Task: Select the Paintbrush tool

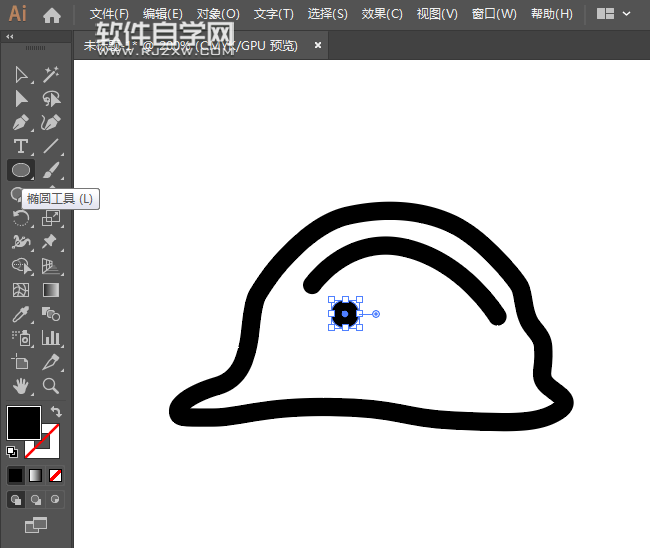Action: coord(51,170)
